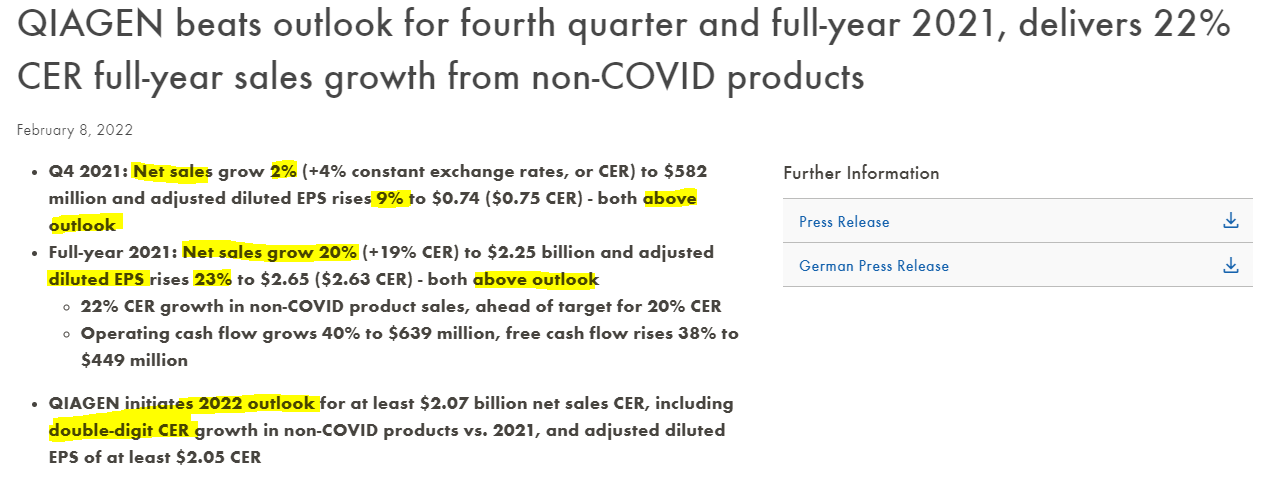This screenshot has width=1280, height=491.
Task: Click the Further Information heading
Action: point(861,173)
